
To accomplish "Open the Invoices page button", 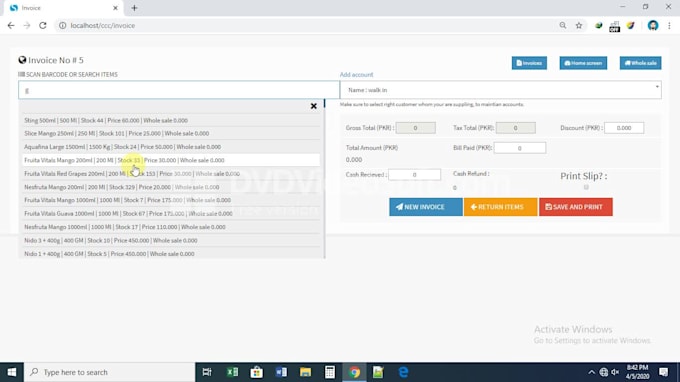I will 529,63.
